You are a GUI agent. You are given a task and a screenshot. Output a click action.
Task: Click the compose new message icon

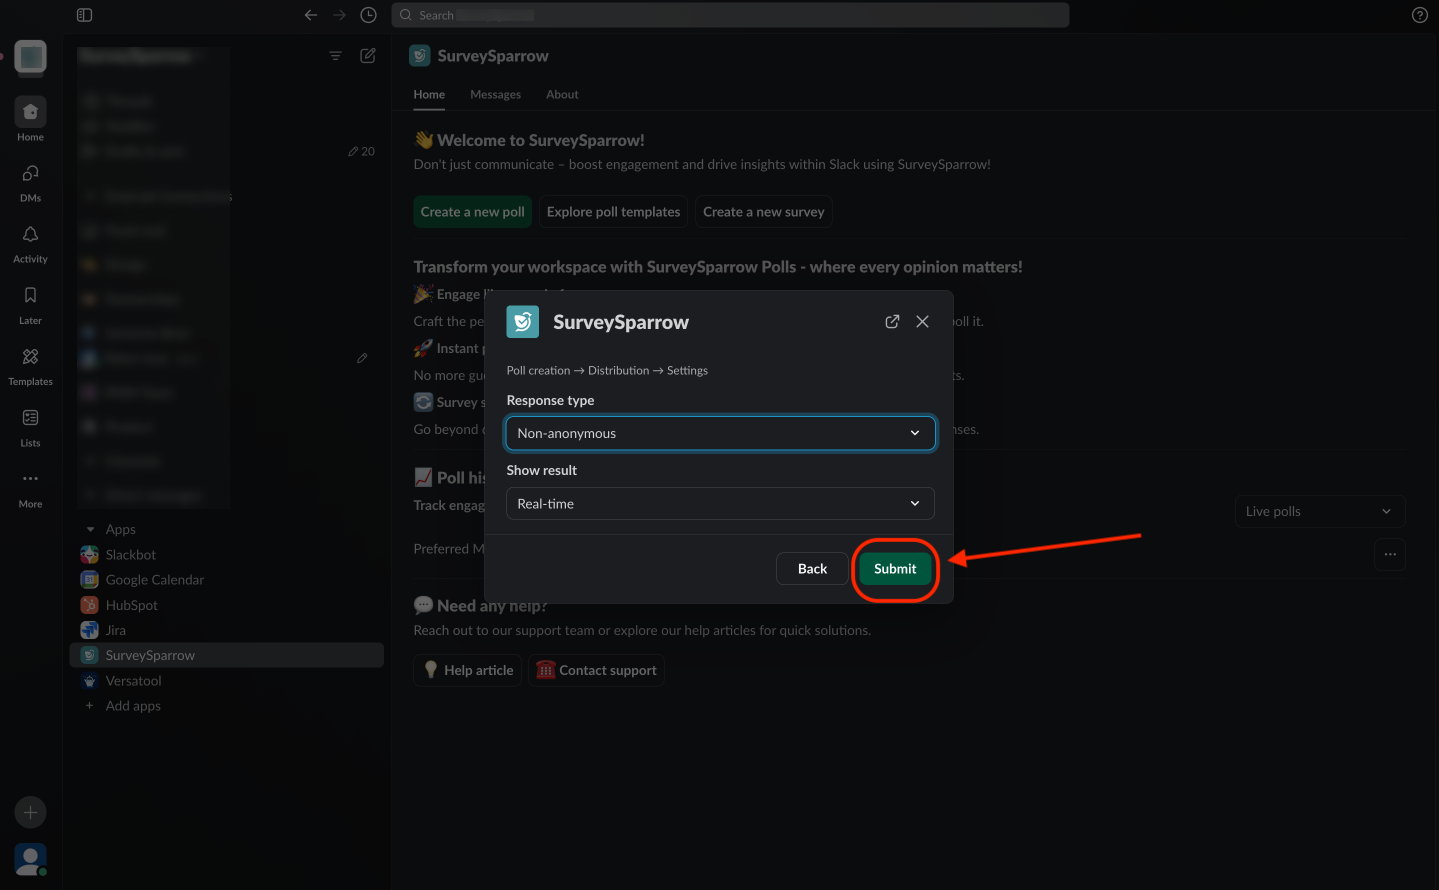pos(368,56)
